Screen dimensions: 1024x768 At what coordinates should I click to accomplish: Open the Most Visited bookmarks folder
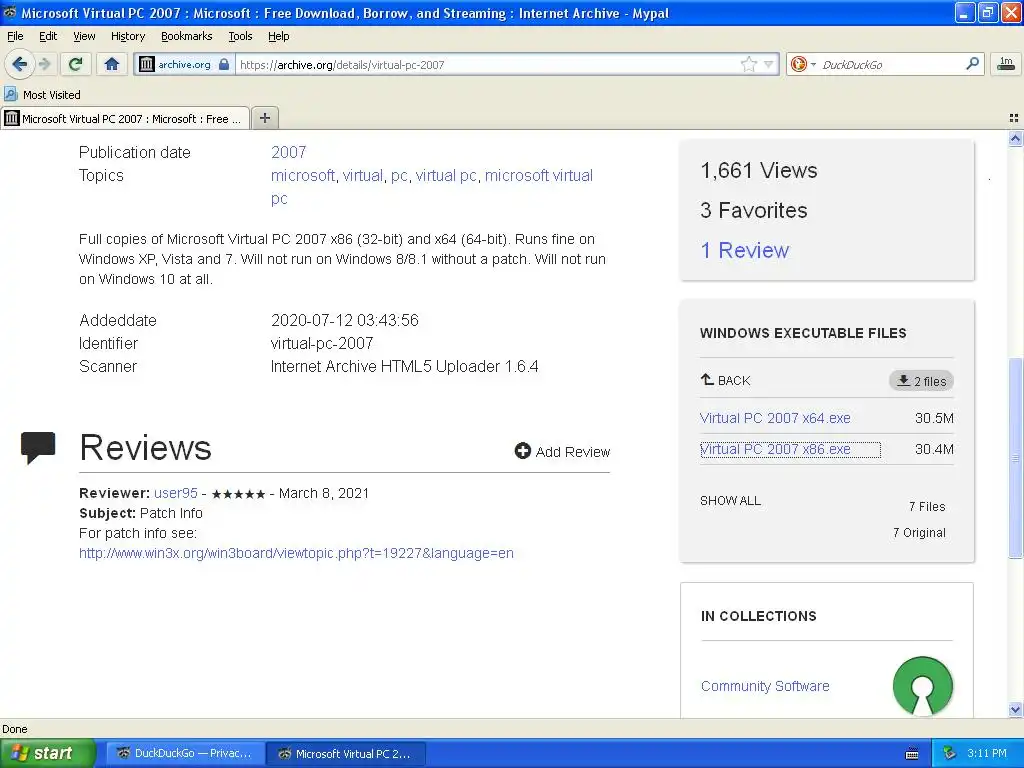pyautogui.click(x=42, y=95)
